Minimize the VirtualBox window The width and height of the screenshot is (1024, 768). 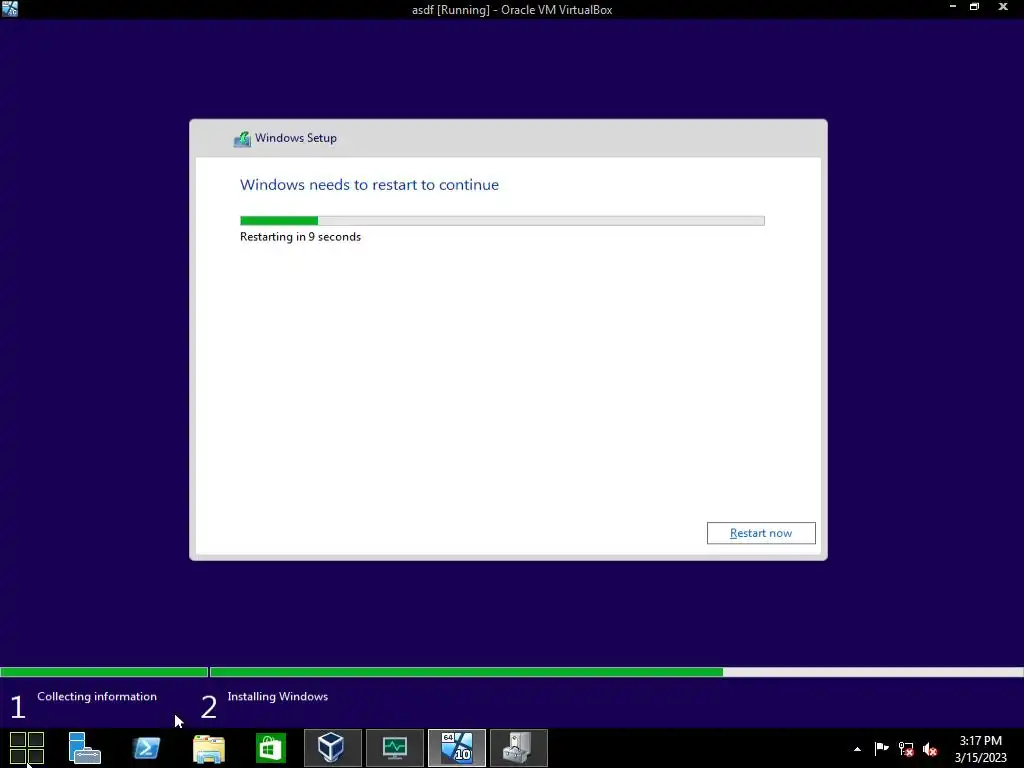pos(953,7)
